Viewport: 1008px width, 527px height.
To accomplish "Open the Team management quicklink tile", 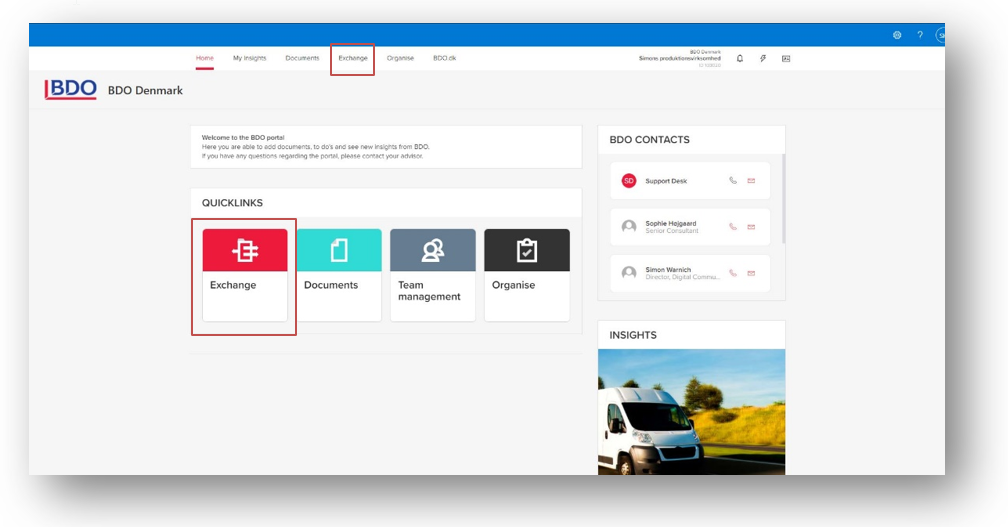I will tap(433, 275).
